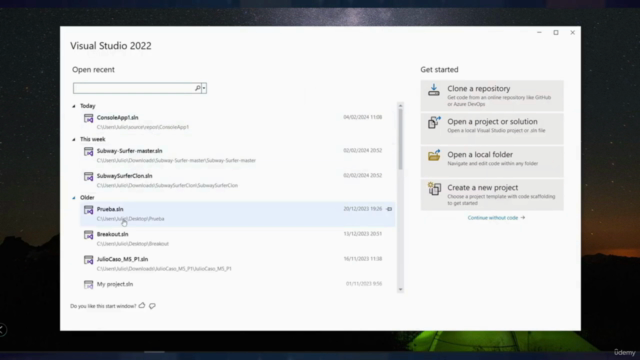This screenshot has height=360, width=640.
Task: Collapse the Today group
Action: point(74,106)
